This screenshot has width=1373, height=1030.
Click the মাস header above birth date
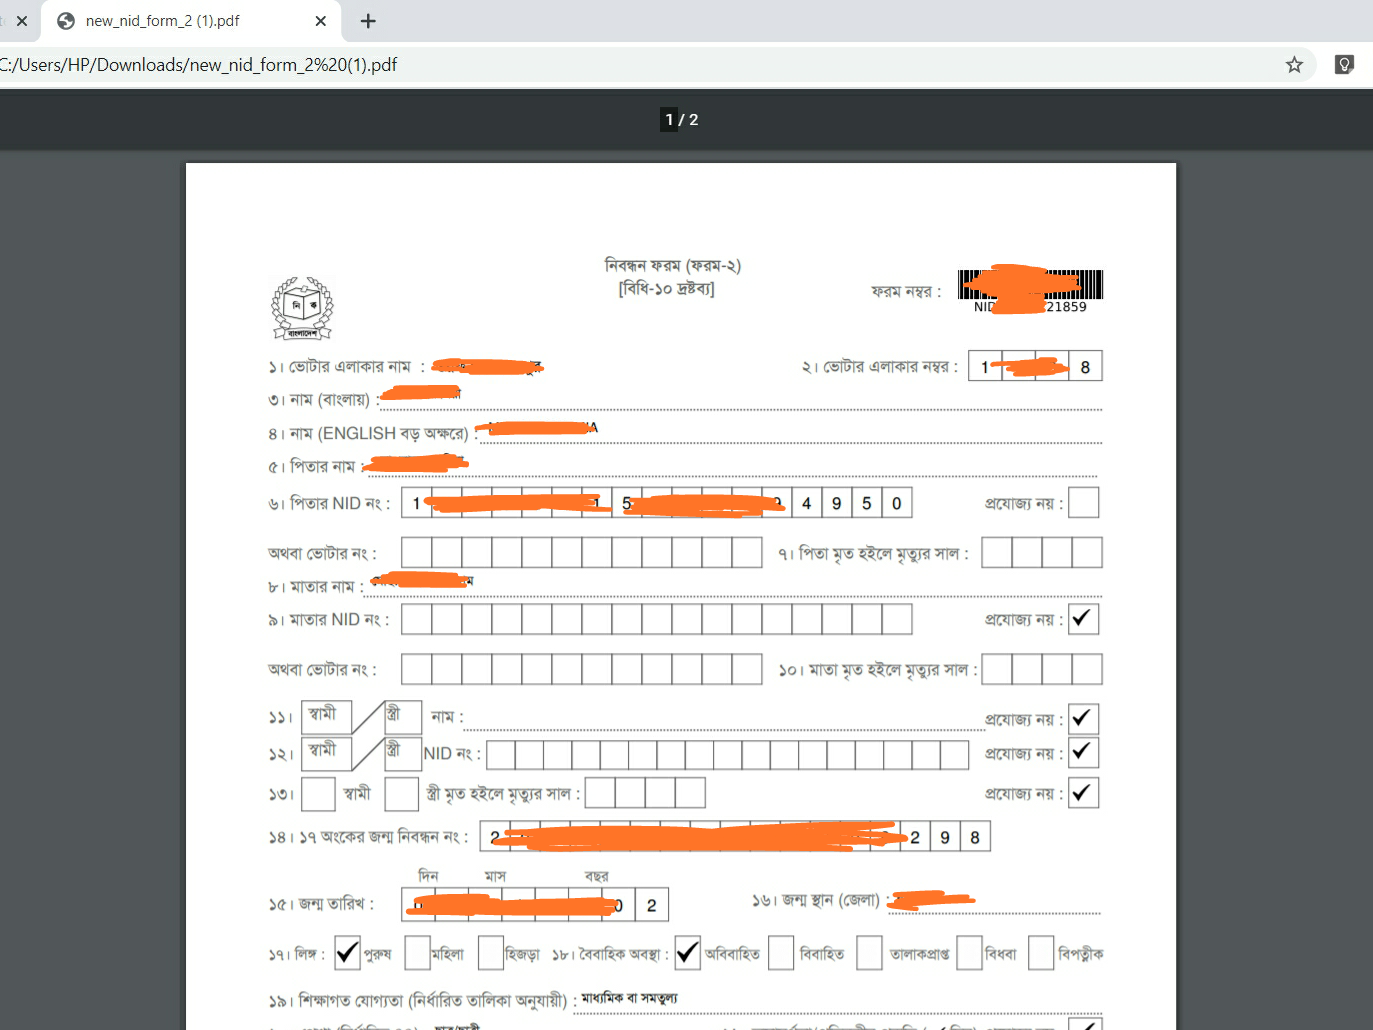pos(495,876)
